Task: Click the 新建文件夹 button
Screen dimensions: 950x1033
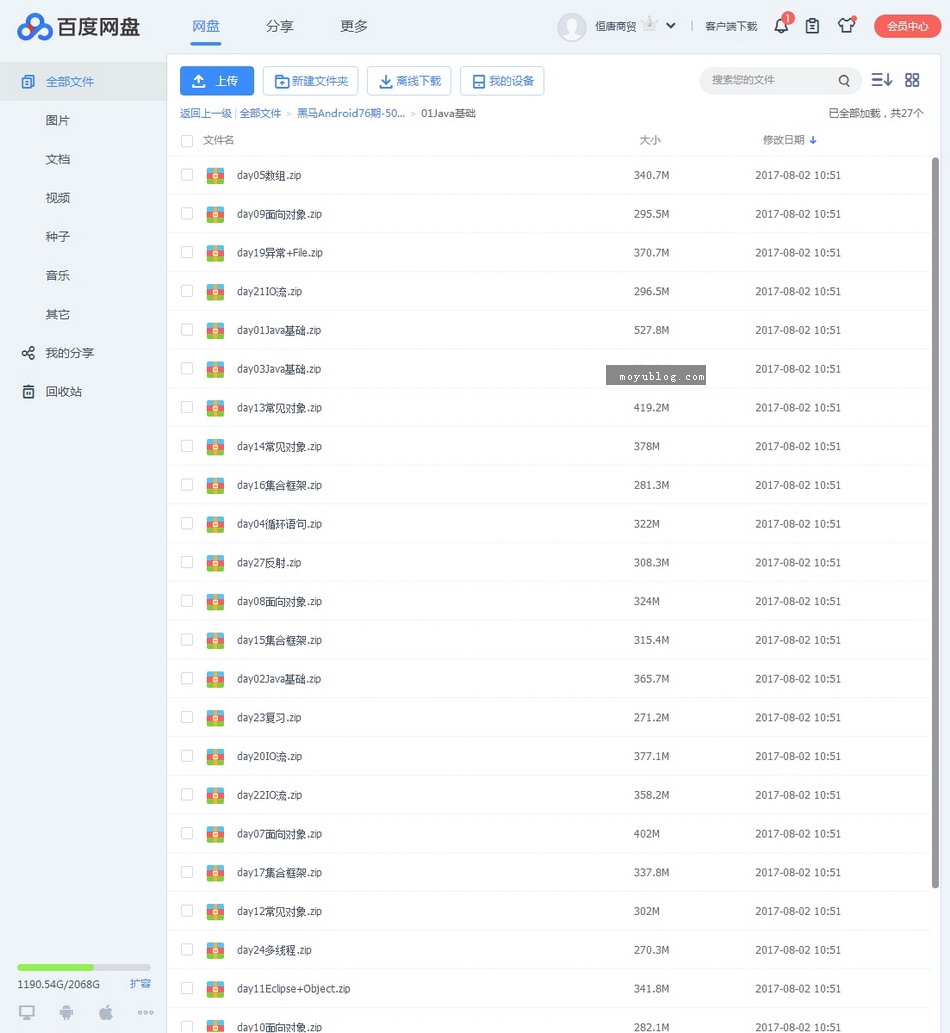Action: click(x=310, y=81)
